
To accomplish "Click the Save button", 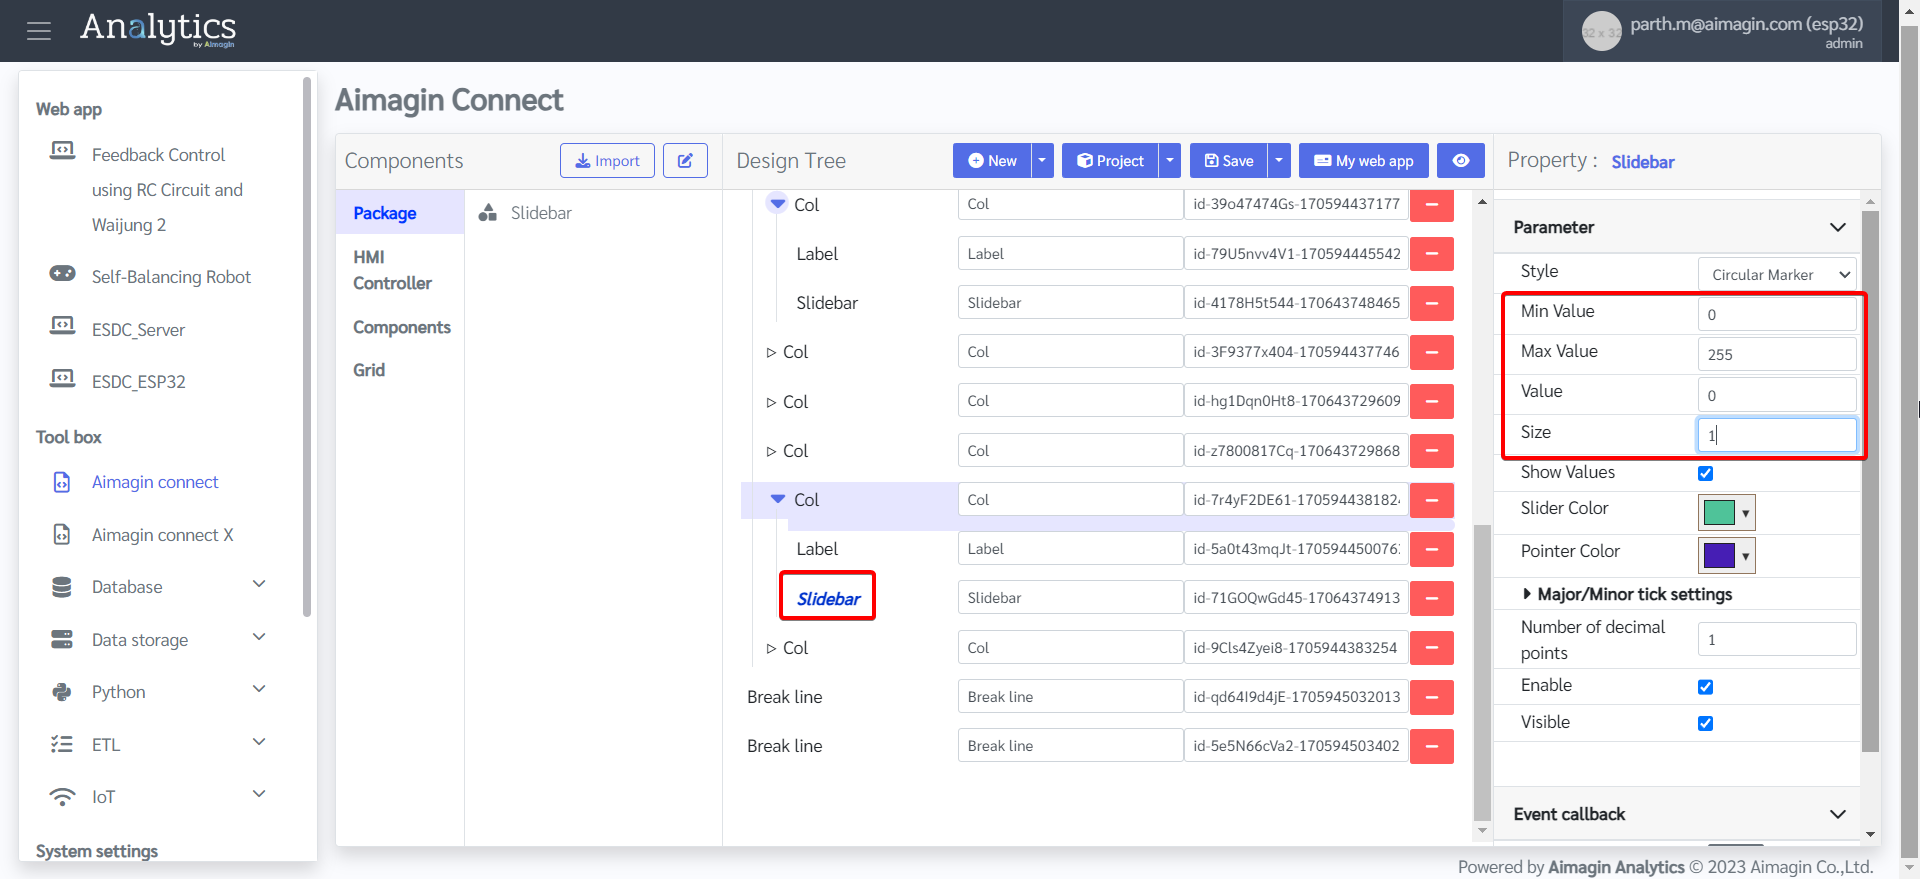I will (1229, 161).
